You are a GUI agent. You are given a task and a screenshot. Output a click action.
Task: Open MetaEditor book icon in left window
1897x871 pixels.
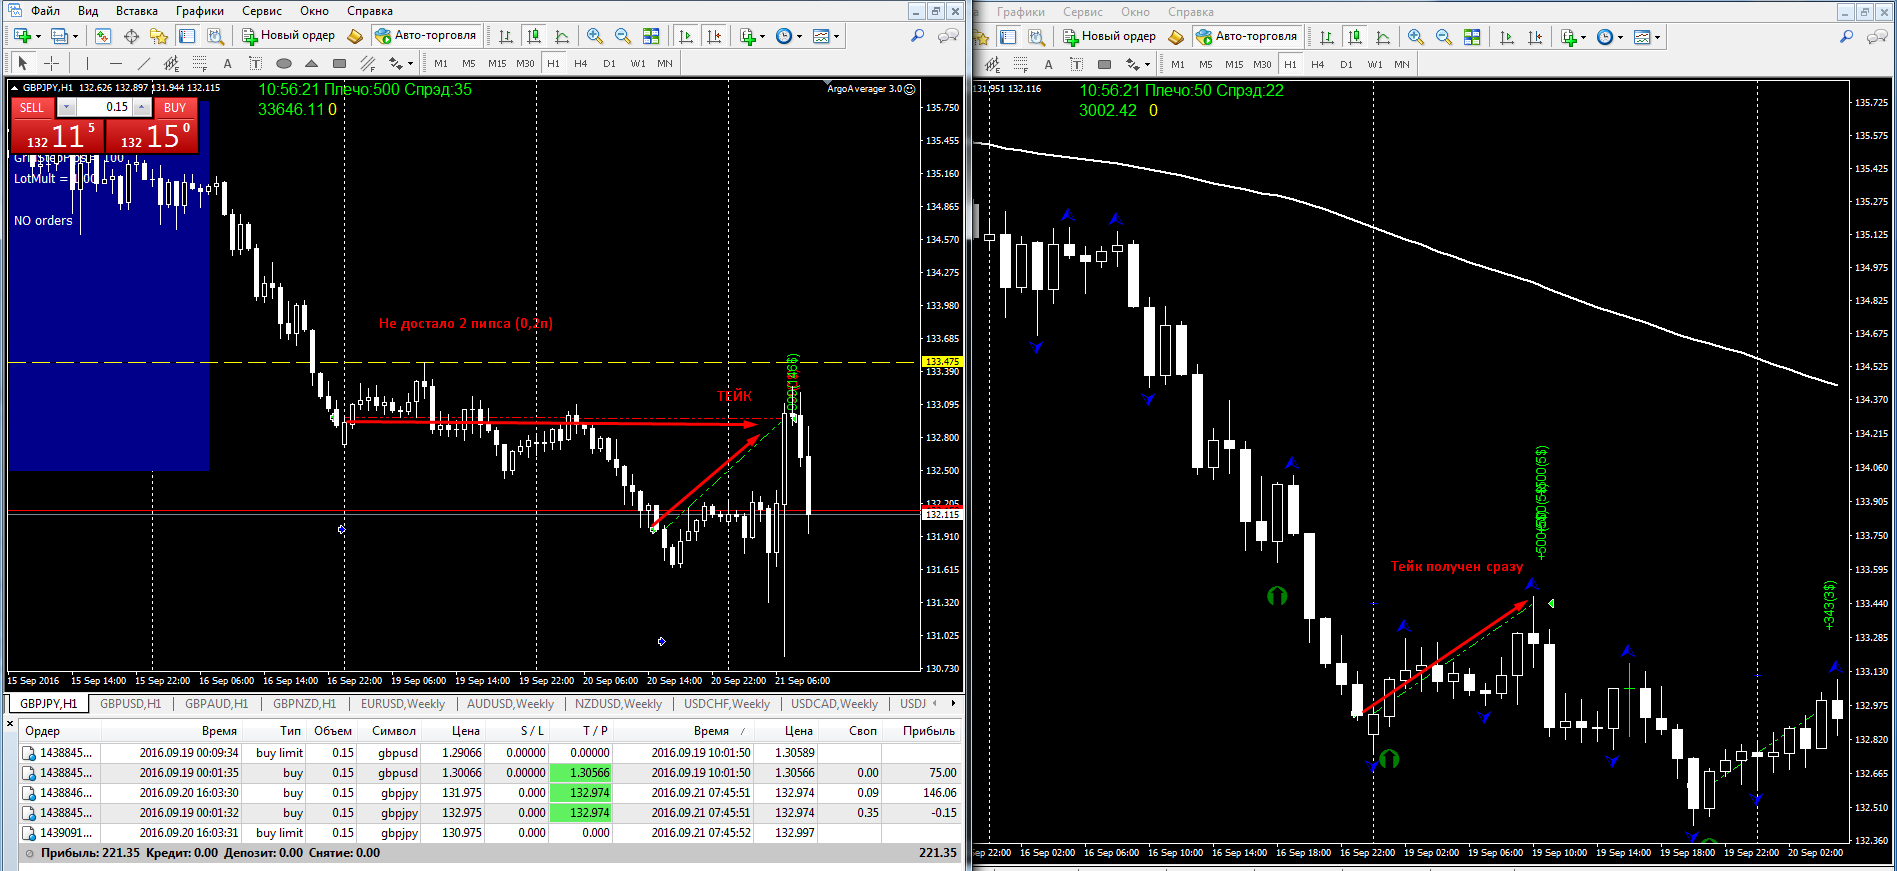(355, 36)
